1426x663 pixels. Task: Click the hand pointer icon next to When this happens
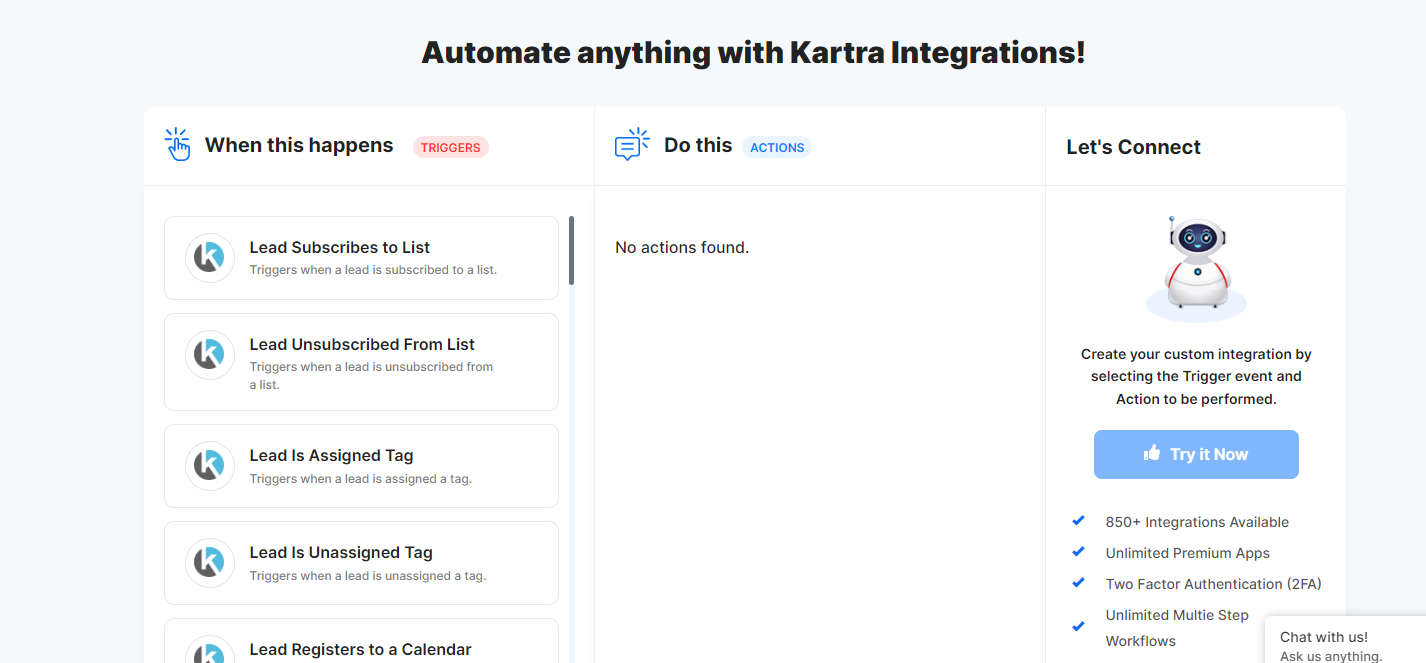177,144
